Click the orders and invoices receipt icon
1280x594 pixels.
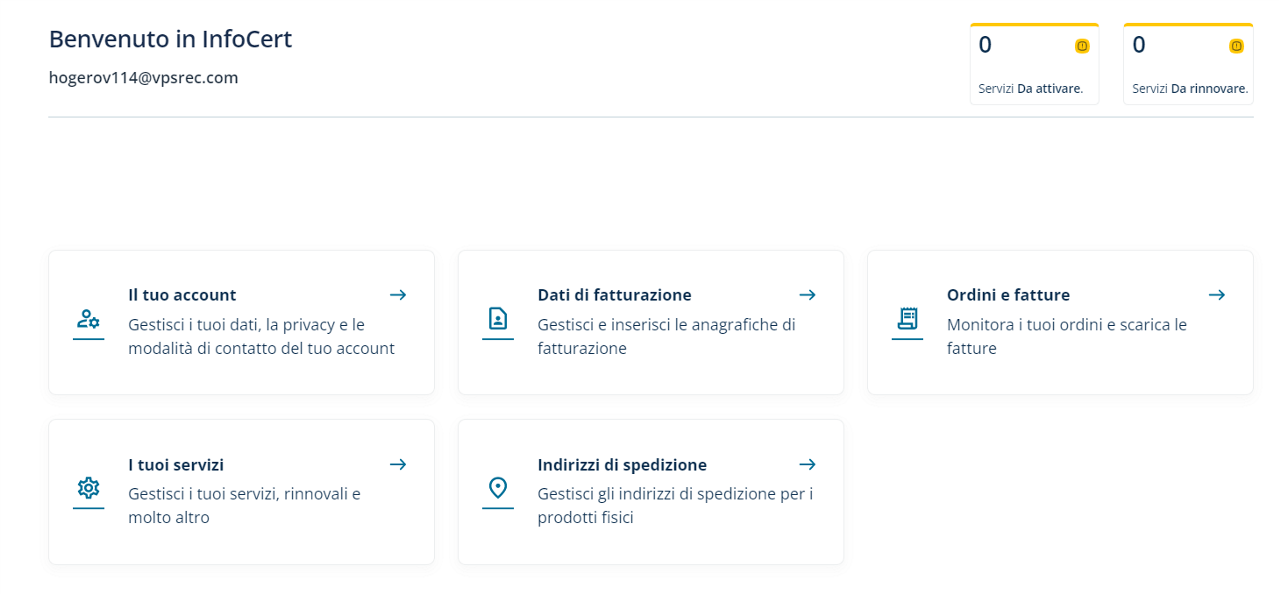point(907,319)
